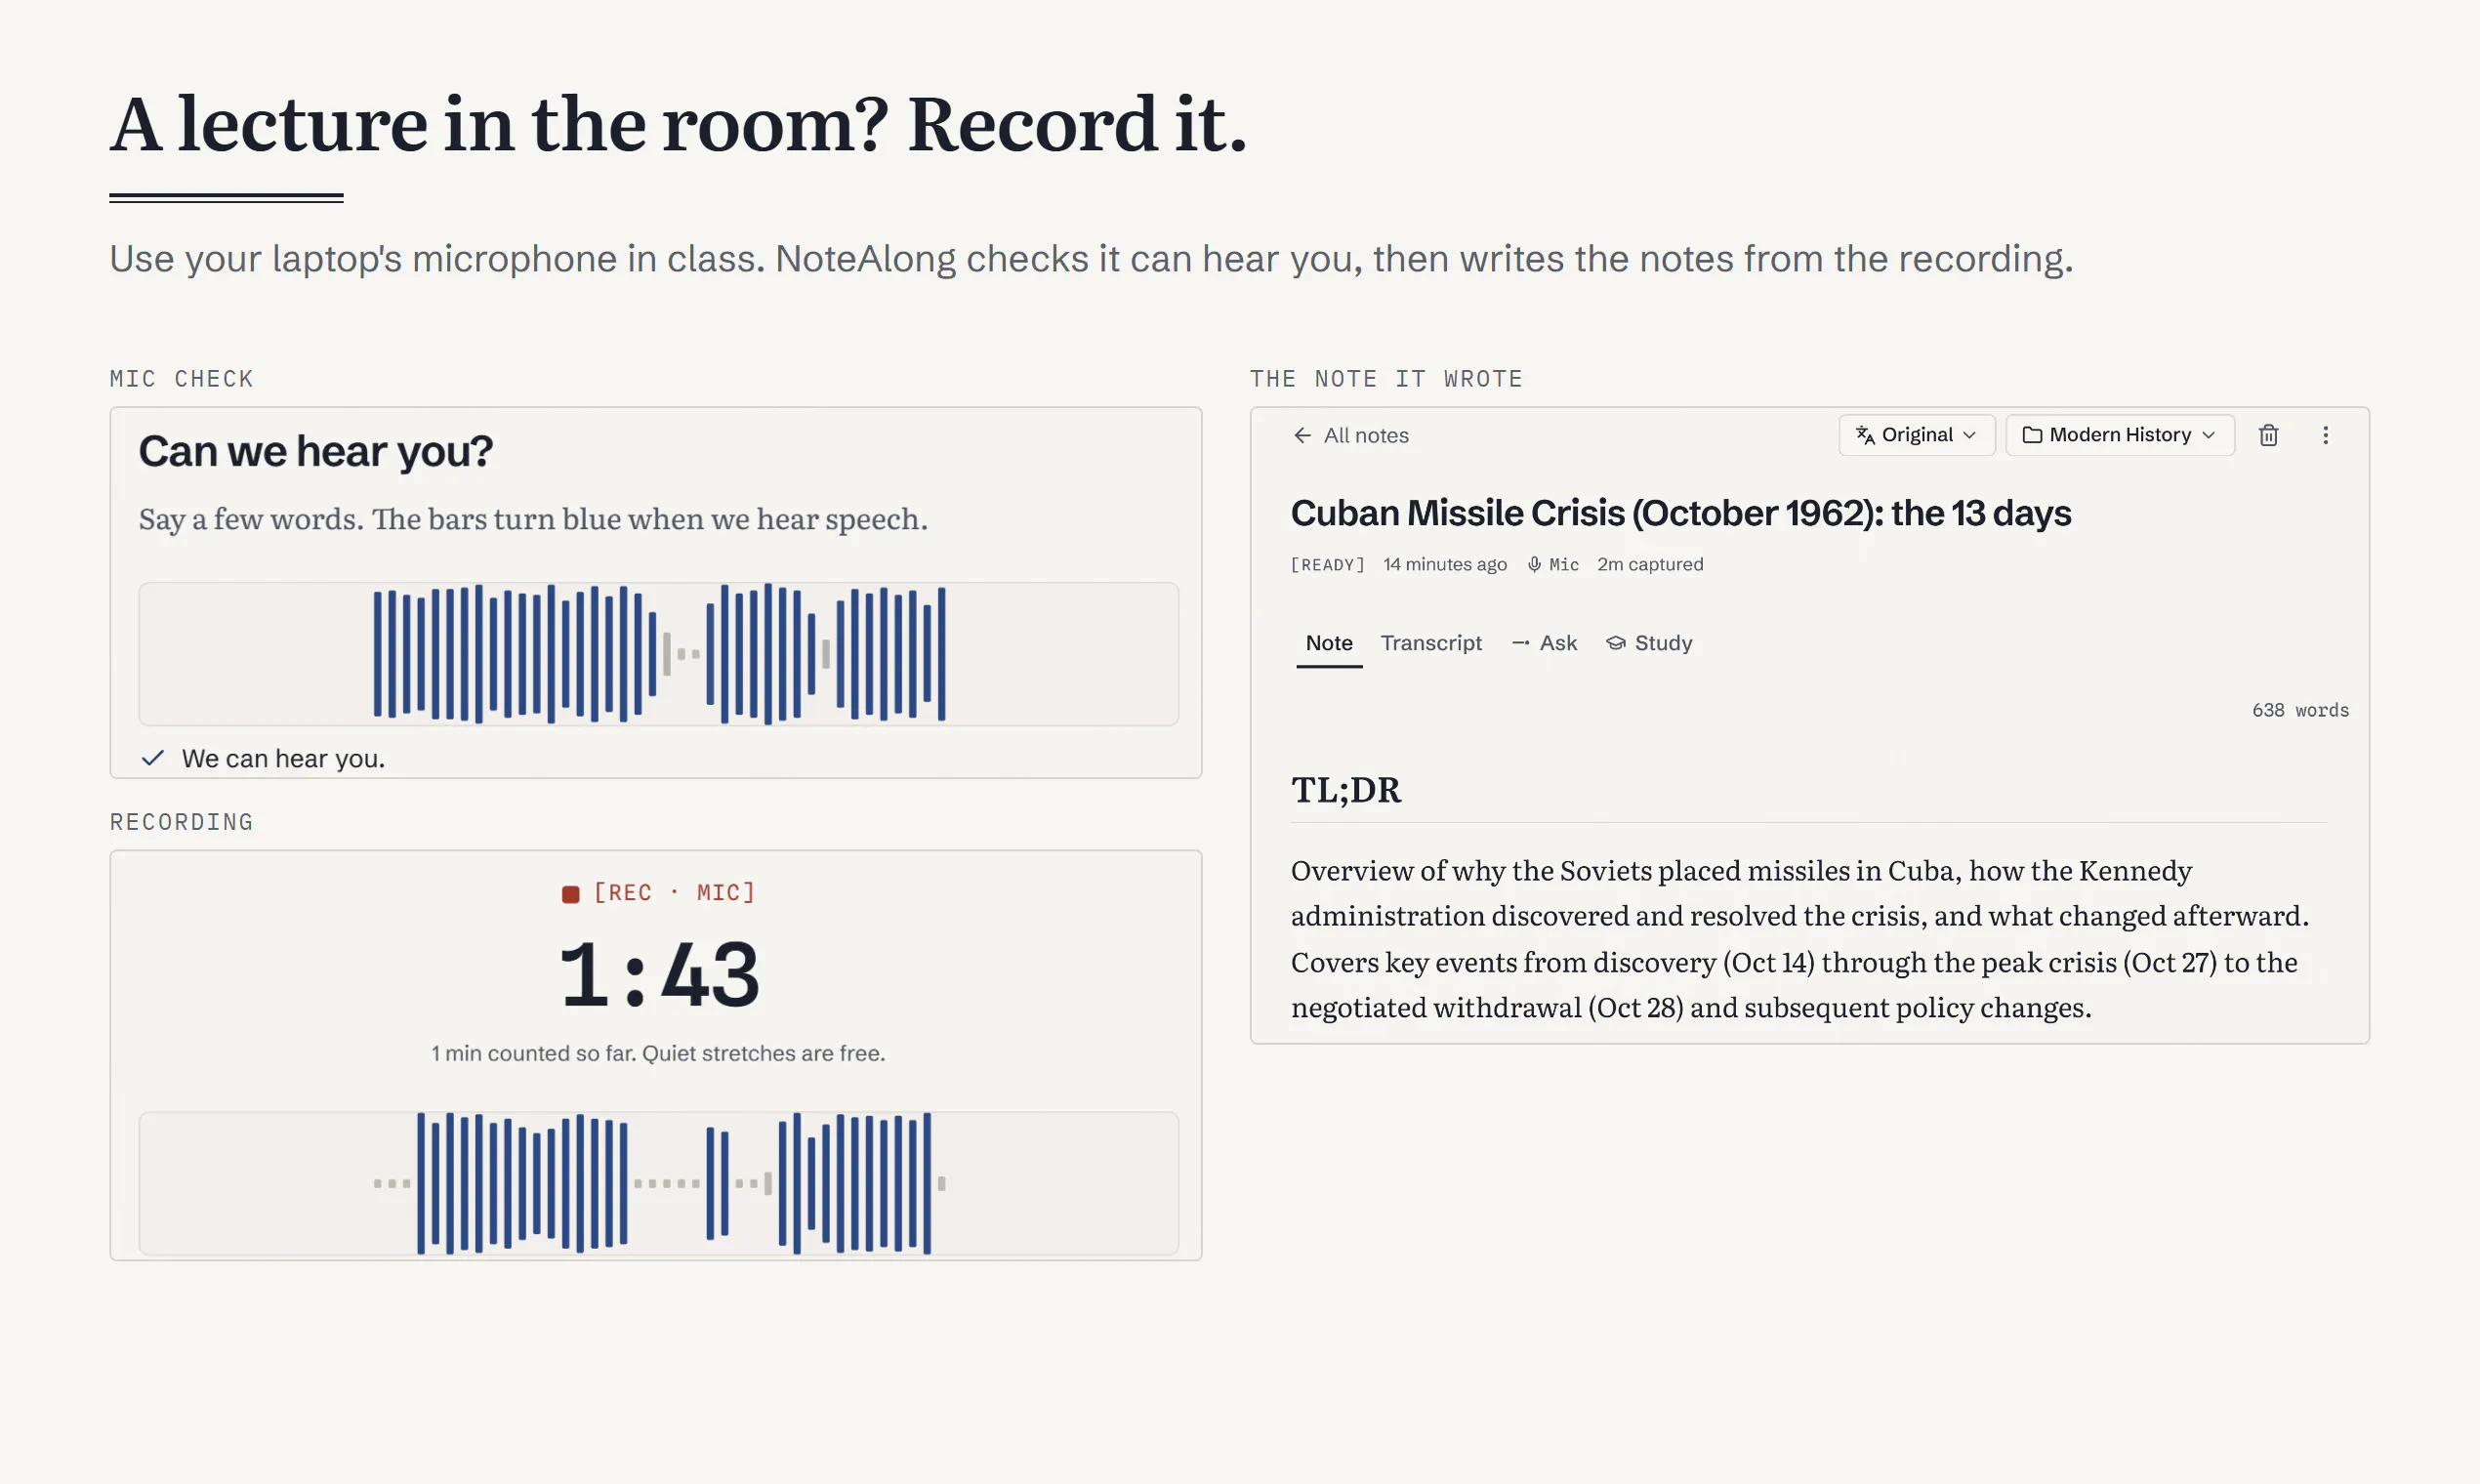The height and width of the screenshot is (1484, 2480).
Task: Click the Say a few words instruction
Action: [x=533, y=519]
